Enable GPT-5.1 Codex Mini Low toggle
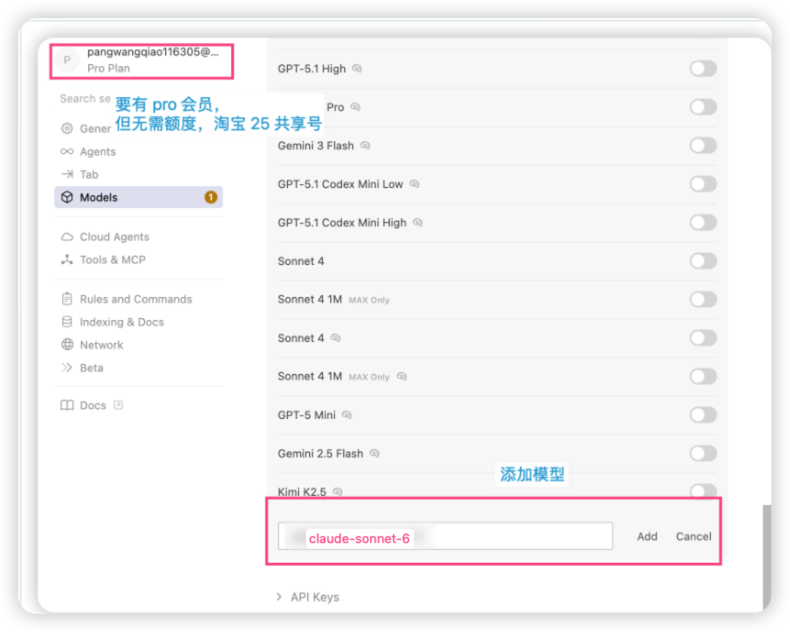 [x=703, y=184]
